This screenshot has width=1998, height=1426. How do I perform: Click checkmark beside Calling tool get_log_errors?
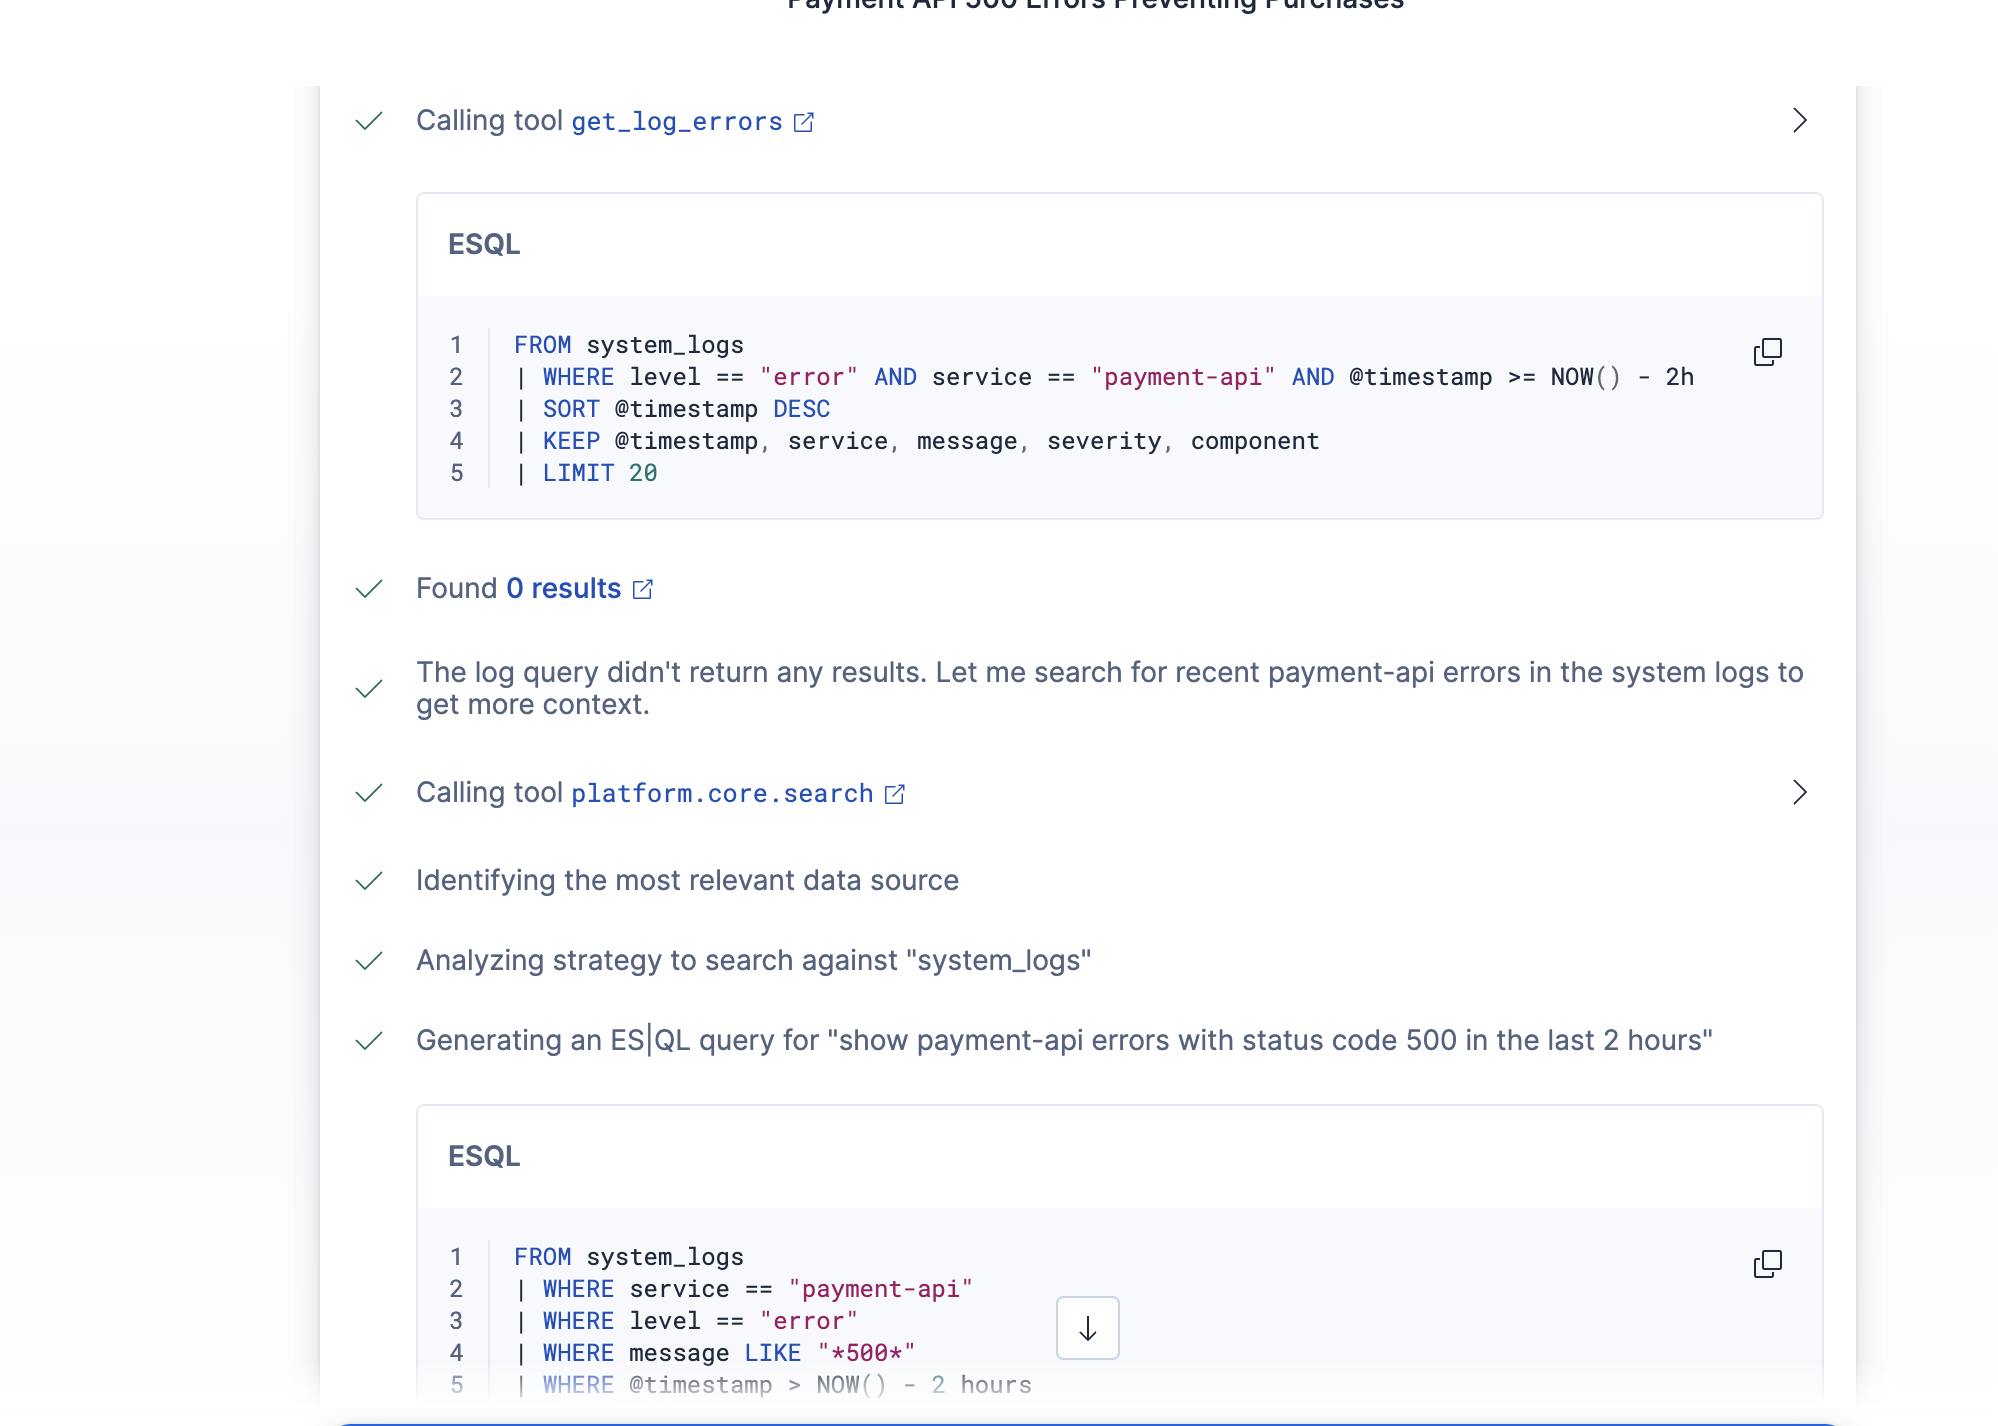[369, 121]
